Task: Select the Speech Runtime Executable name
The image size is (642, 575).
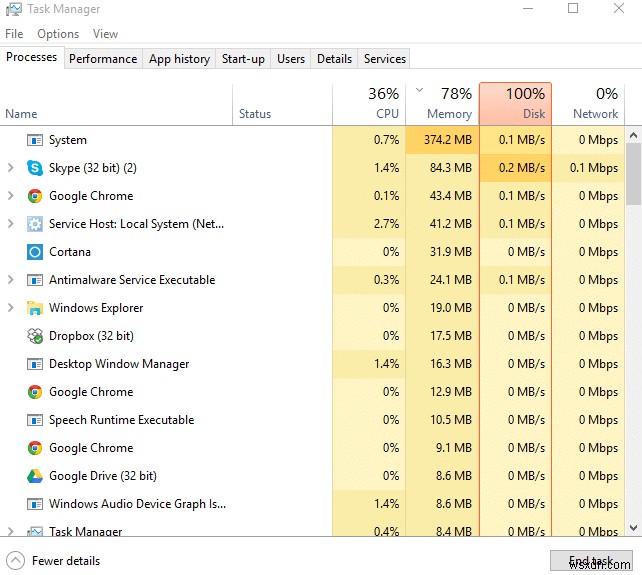Action: point(122,420)
